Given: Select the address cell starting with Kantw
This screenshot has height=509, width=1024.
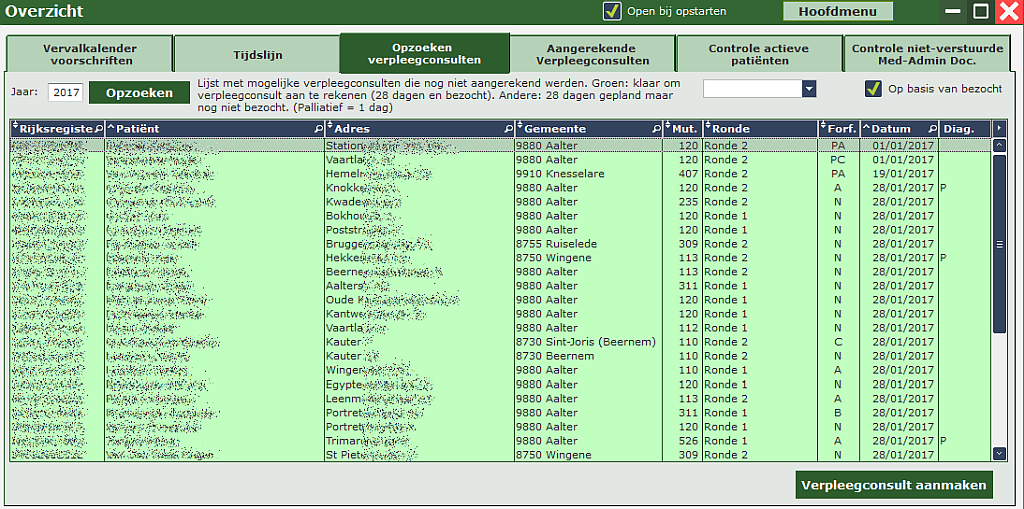Looking at the screenshot, I should point(419,314).
